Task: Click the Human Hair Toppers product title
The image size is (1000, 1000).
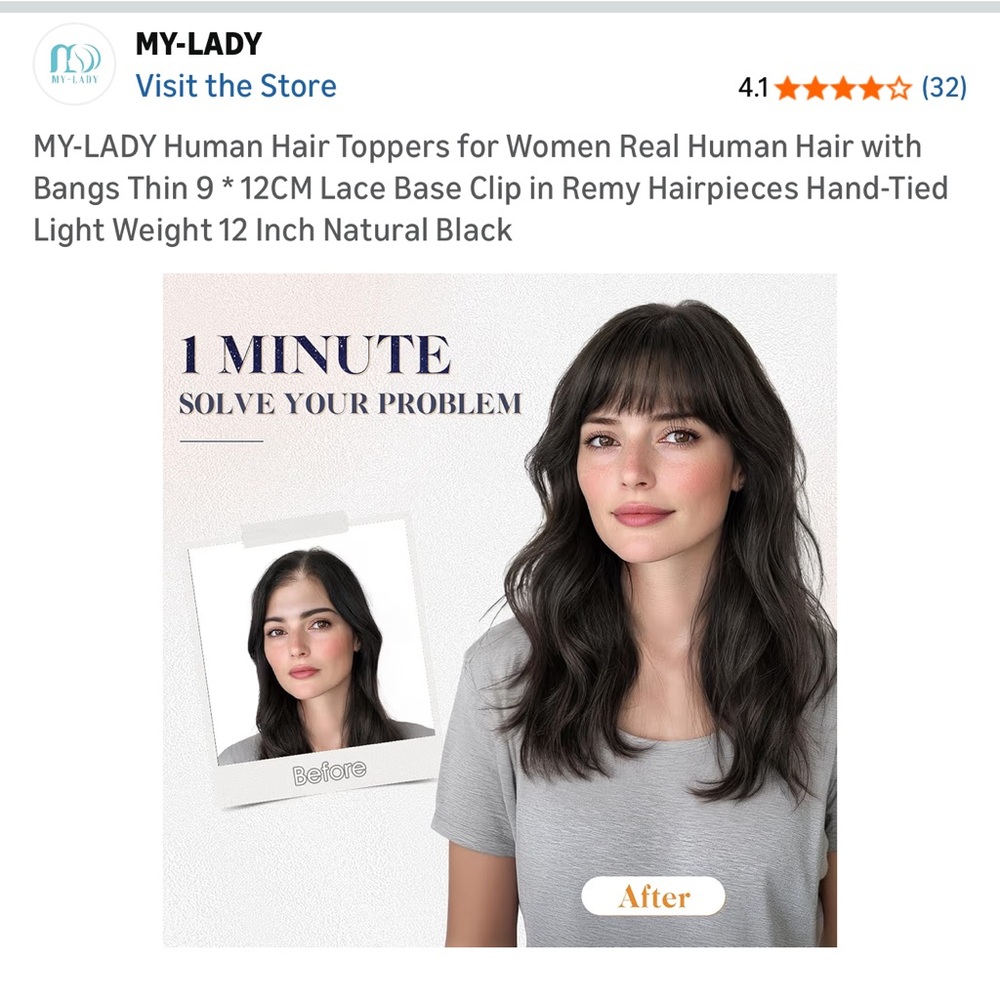Action: click(490, 188)
